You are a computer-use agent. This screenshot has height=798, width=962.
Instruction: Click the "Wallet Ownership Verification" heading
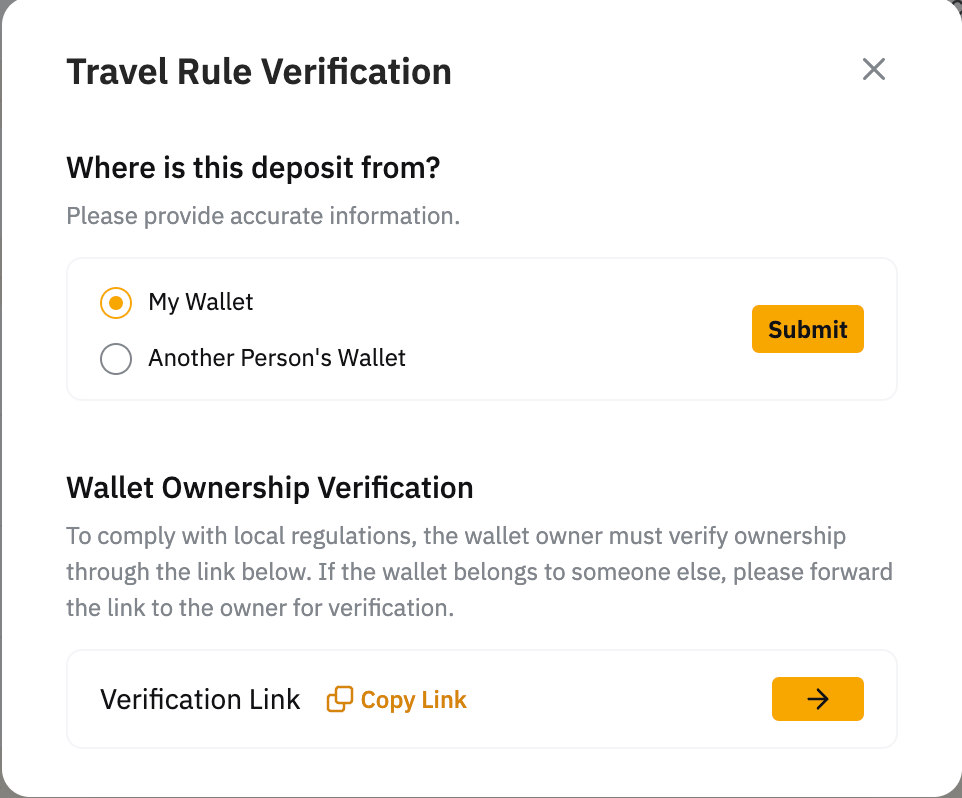click(270, 488)
